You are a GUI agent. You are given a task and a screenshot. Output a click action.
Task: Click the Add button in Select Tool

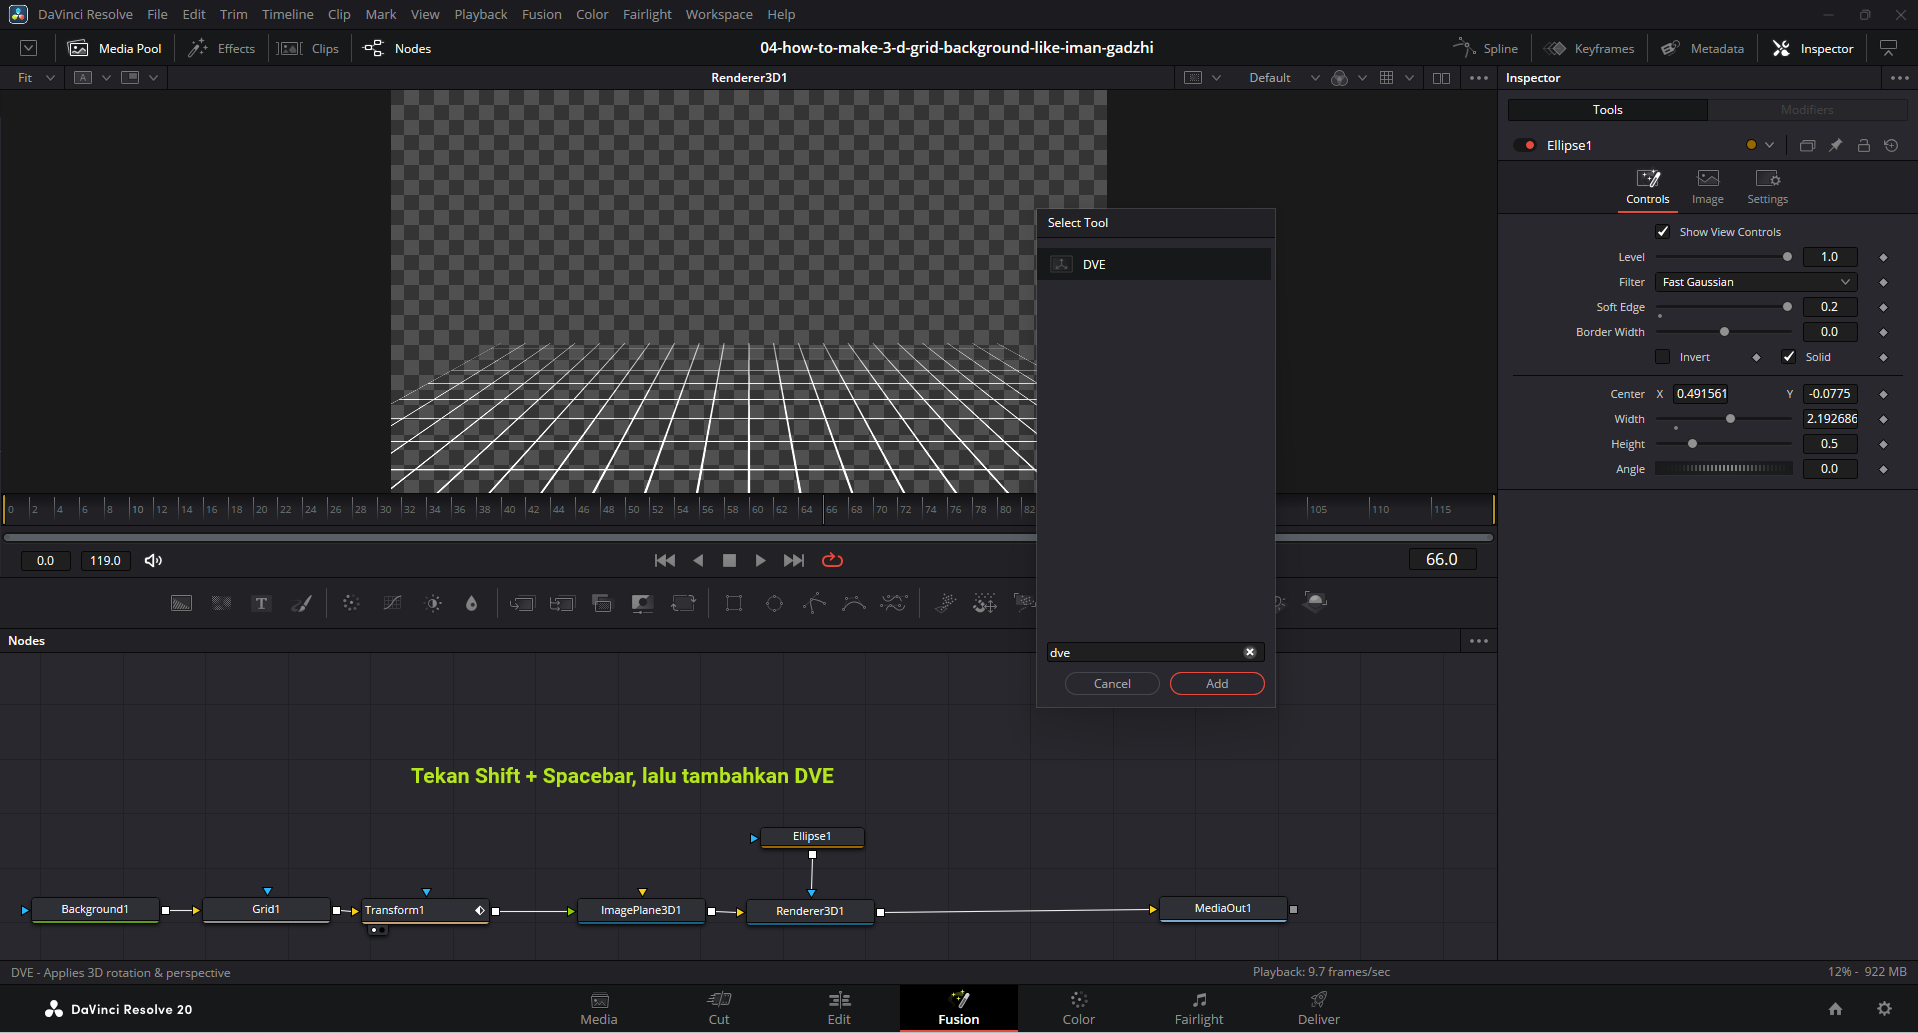pos(1216,683)
